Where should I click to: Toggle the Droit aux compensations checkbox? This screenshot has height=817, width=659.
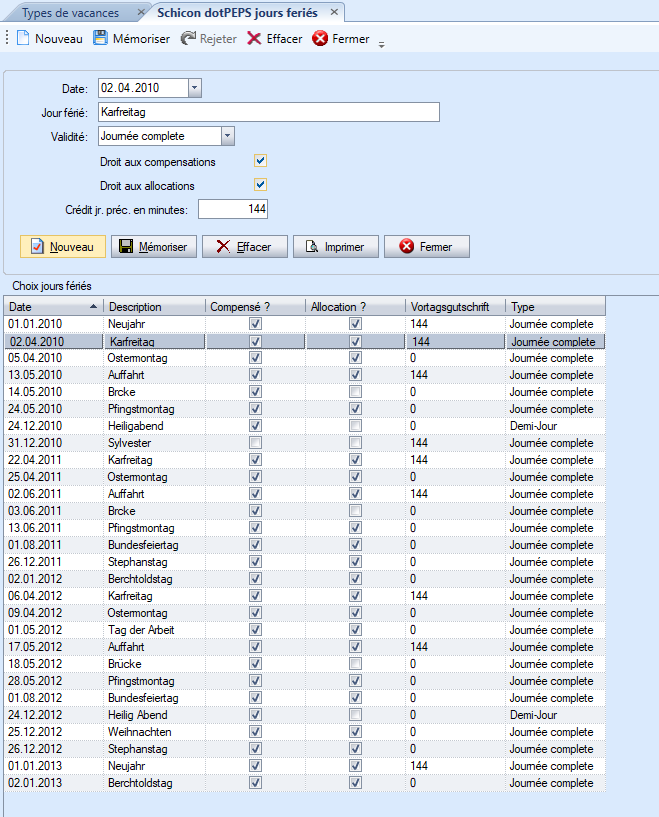pos(261,161)
